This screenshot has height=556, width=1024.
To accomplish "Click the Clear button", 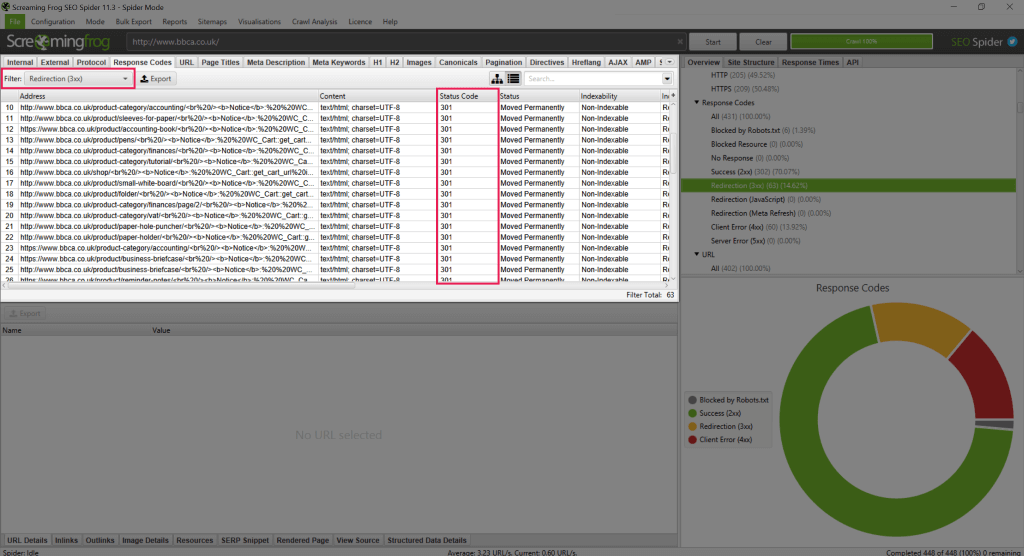I will pos(763,42).
